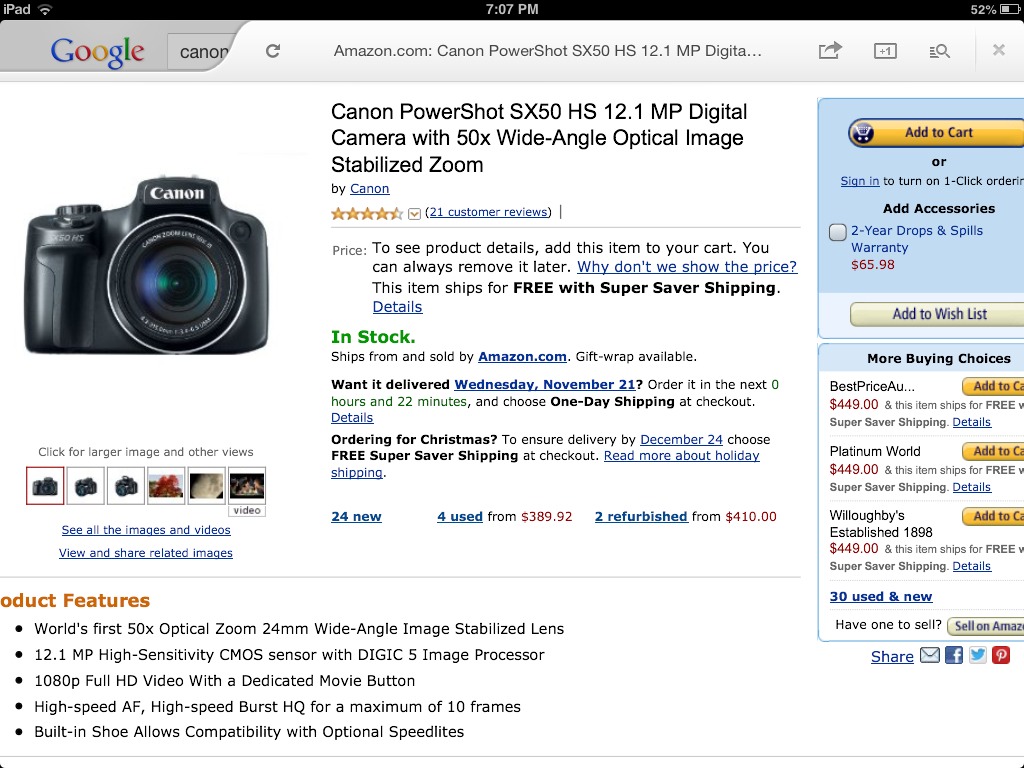Click the Add to Cart button

click(936, 133)
